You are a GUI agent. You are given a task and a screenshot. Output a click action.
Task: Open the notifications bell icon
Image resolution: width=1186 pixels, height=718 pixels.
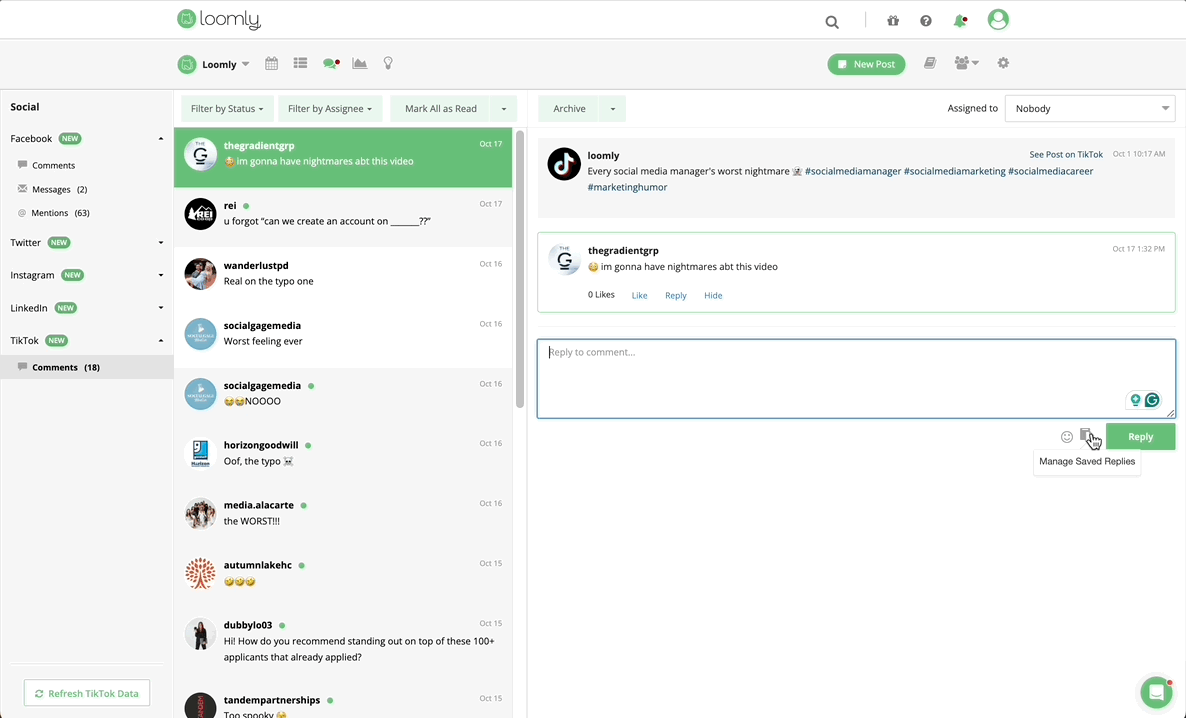coord(960,21)
